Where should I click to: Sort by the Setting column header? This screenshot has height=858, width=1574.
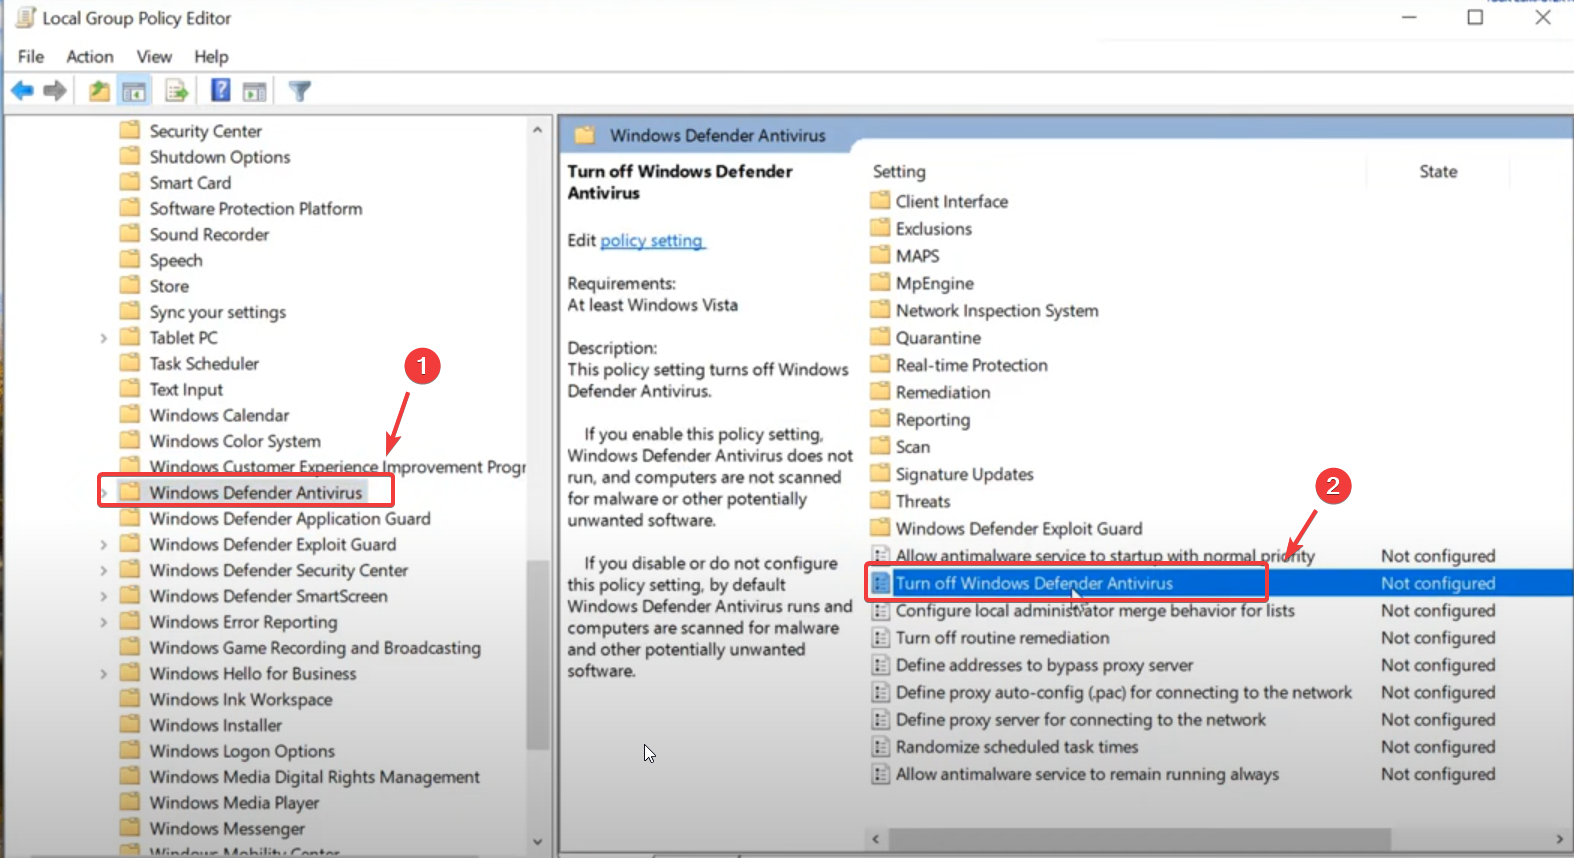point(899,171)
